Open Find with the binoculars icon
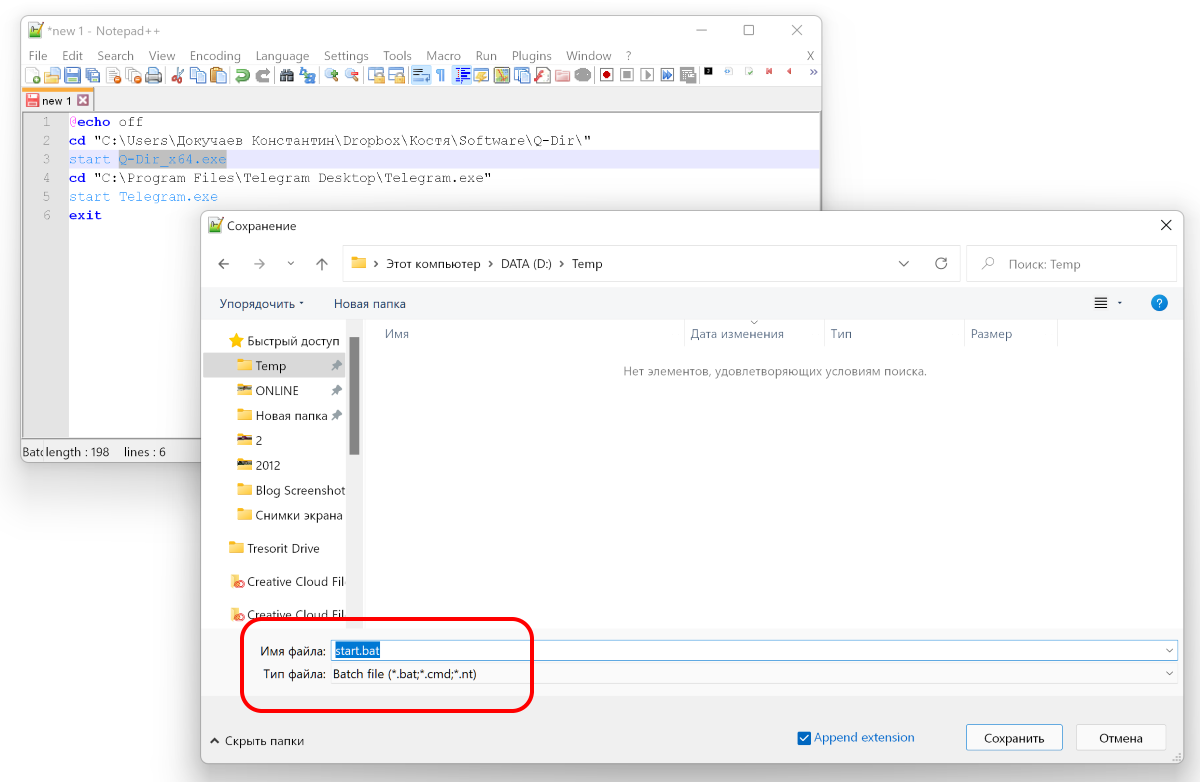Viewport: 1200px width, 782px height. point(286,75)
